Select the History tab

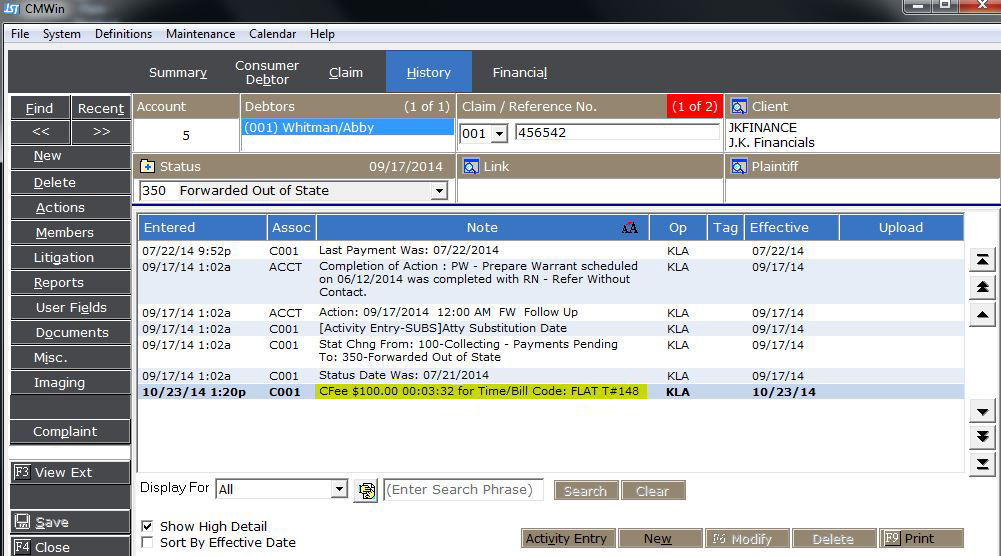[429, 72]
